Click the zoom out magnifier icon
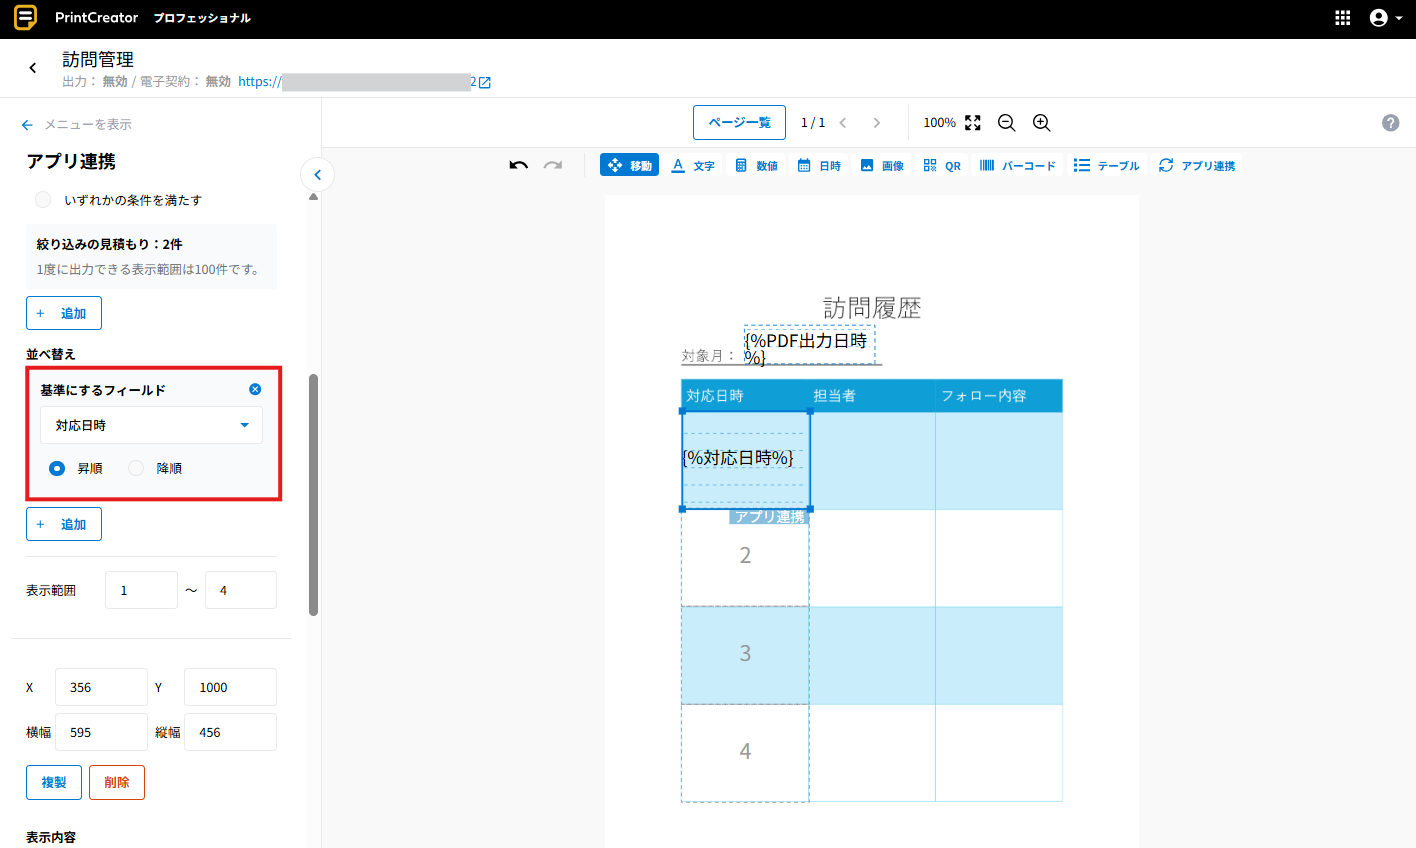The height and width of the screenshot is (848, 1416). pos(1006,123)
